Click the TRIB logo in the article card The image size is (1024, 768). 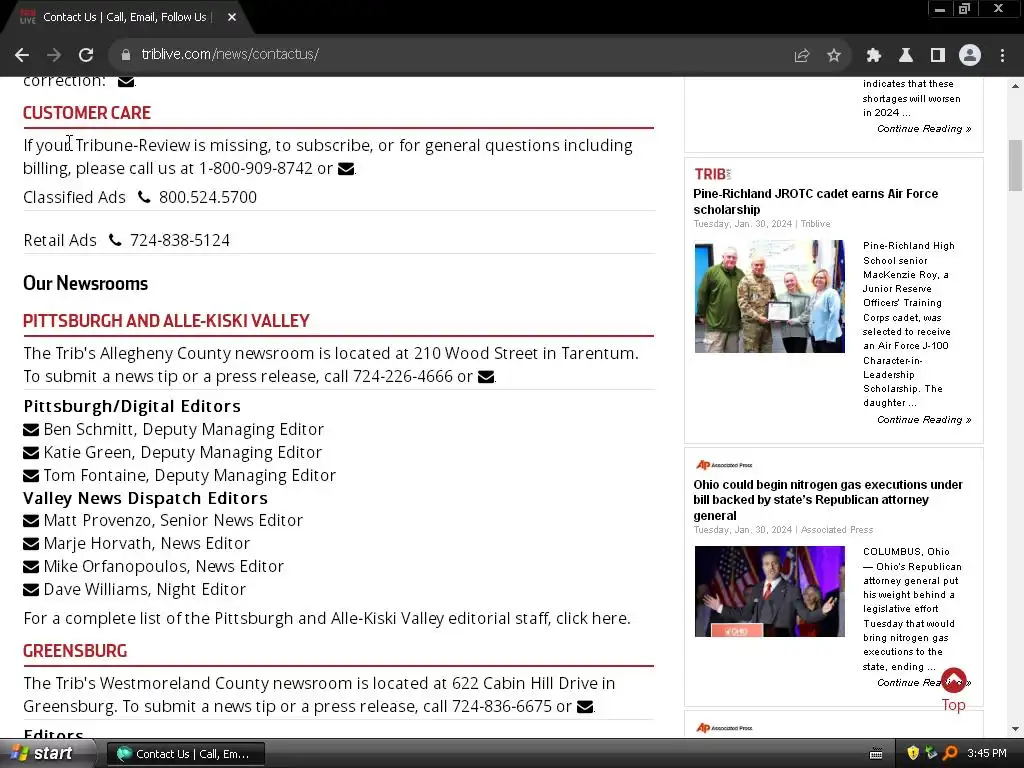point(712,174)
